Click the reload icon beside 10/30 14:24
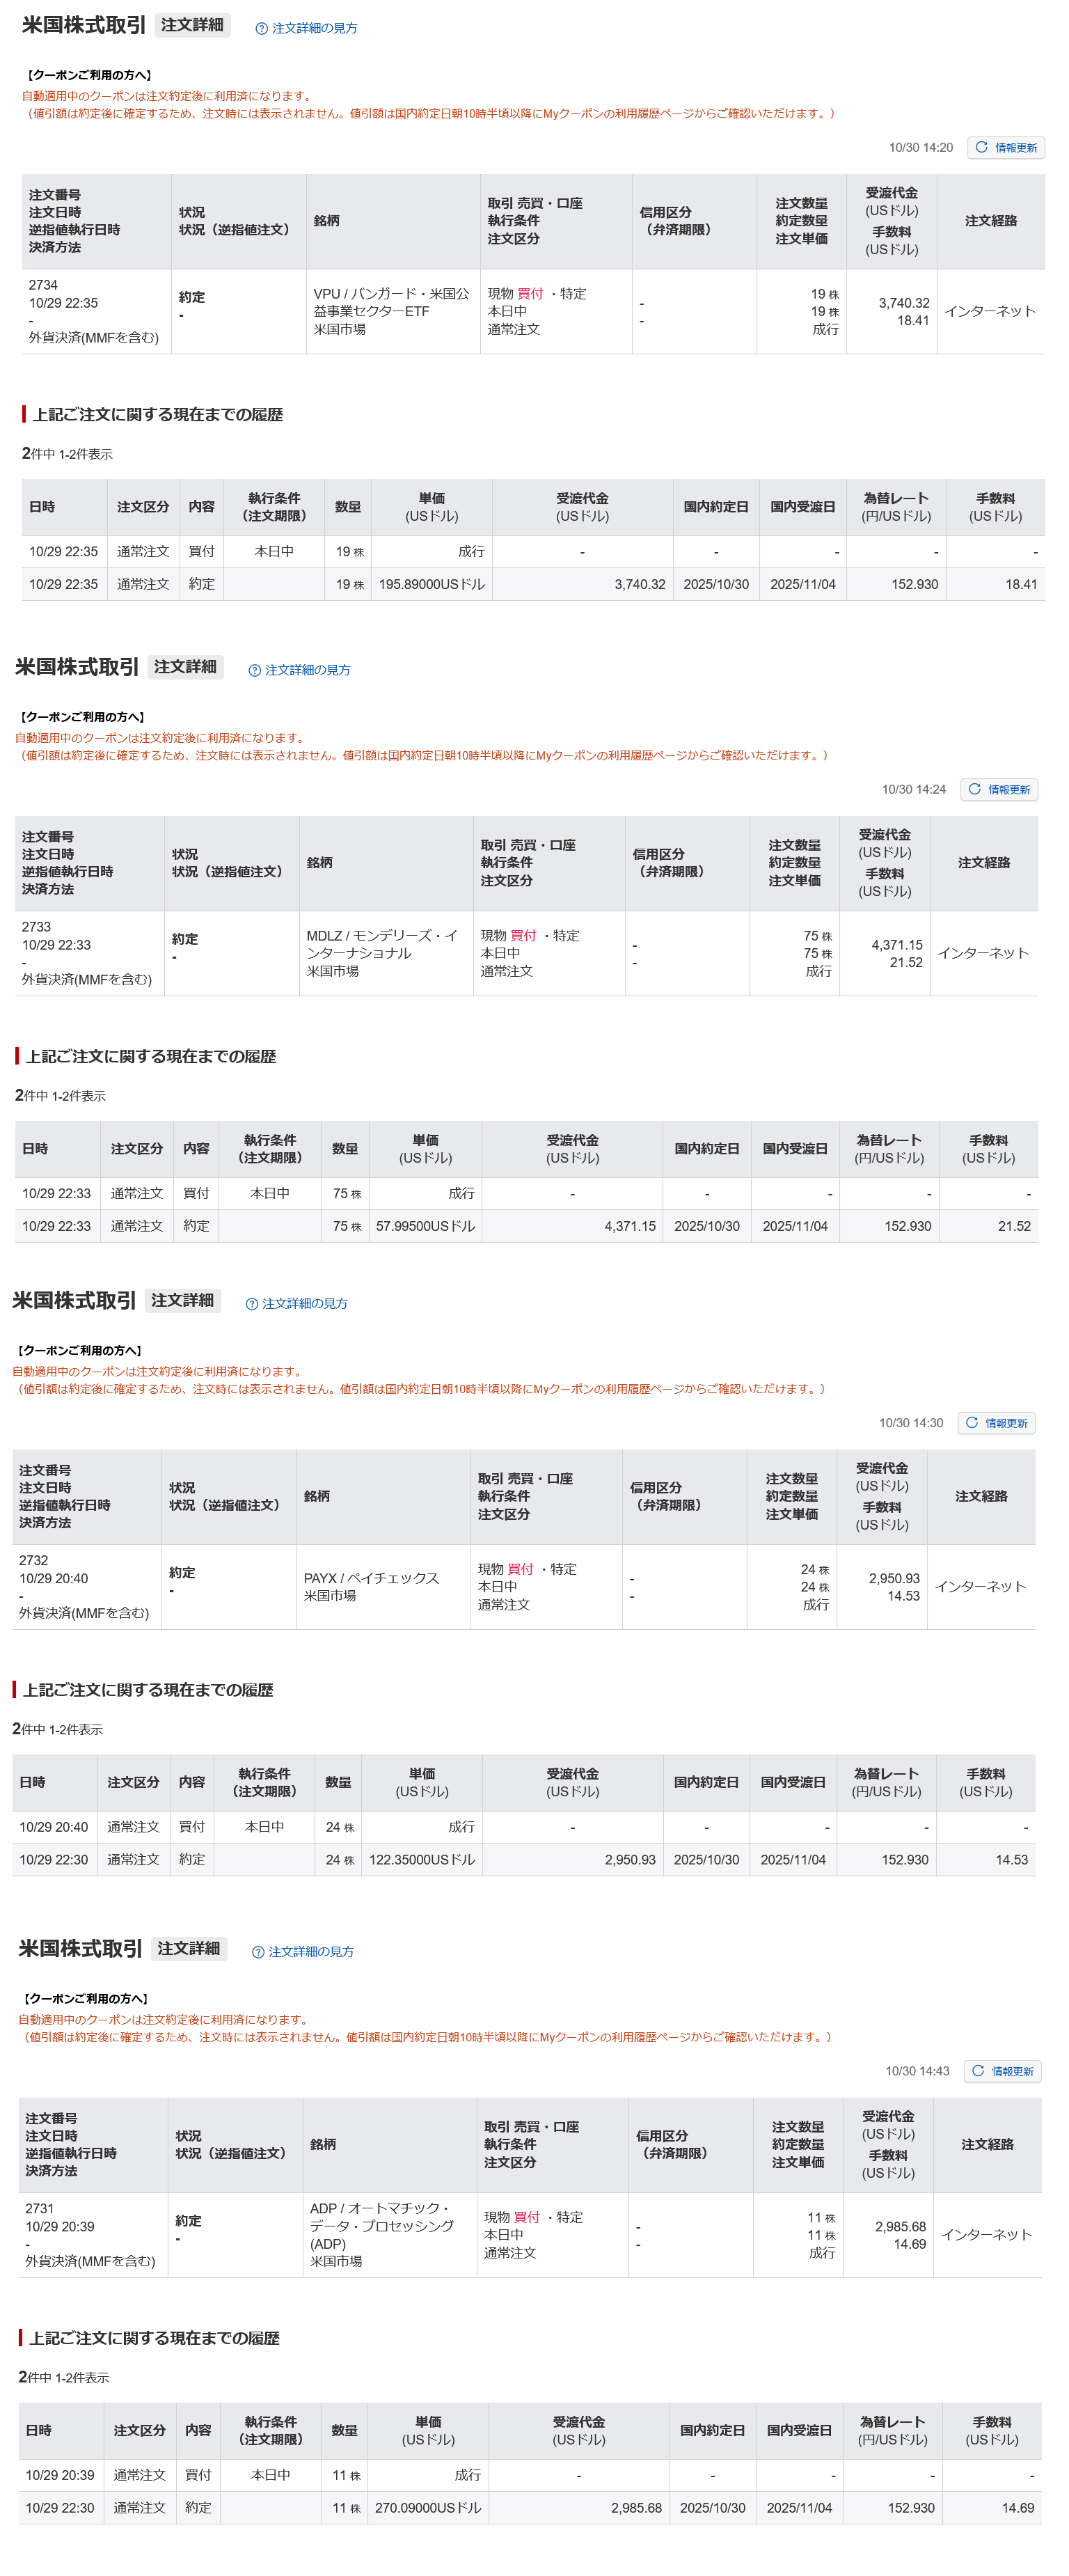This screenshot has height=2576, width=1069. coord(974,790)
